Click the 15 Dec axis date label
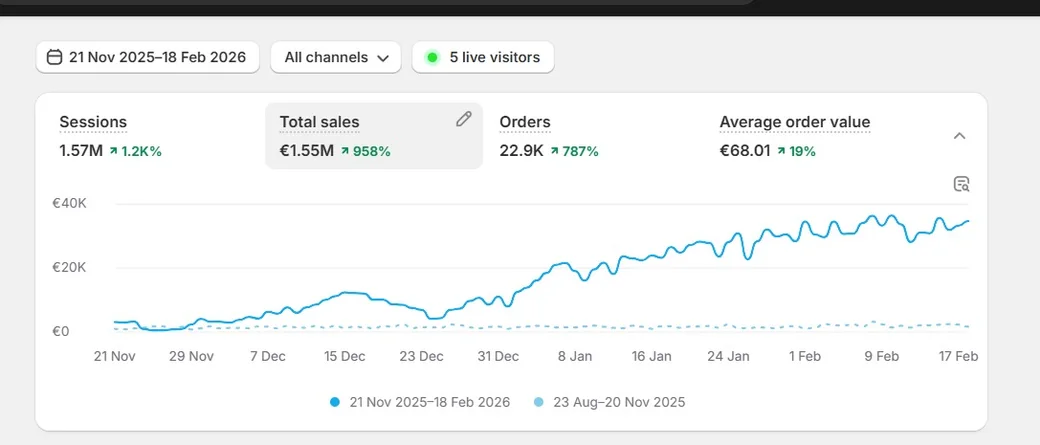This screenshot has height=445, width=1040. (345, 356)
